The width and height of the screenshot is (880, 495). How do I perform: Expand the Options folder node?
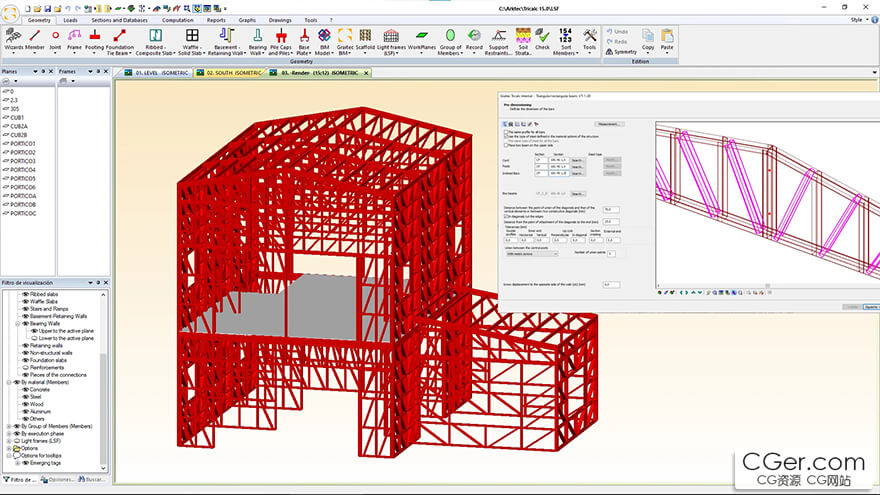pyautogui.click(x=9, y=448)
